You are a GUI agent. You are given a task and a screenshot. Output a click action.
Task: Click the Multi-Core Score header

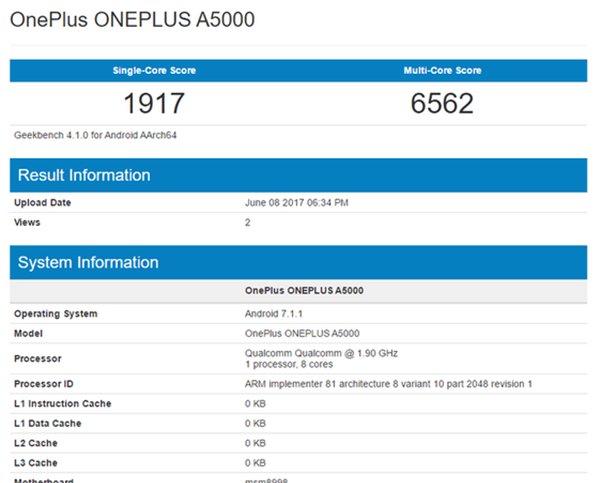pyautogui.click(x=442, y=71)
